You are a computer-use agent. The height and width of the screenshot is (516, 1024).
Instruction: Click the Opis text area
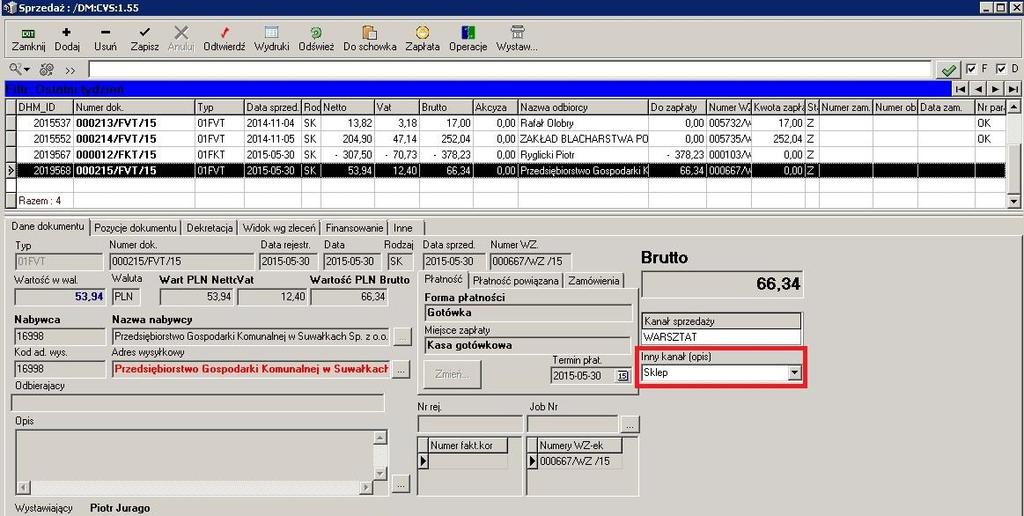[x=194, y=456]
